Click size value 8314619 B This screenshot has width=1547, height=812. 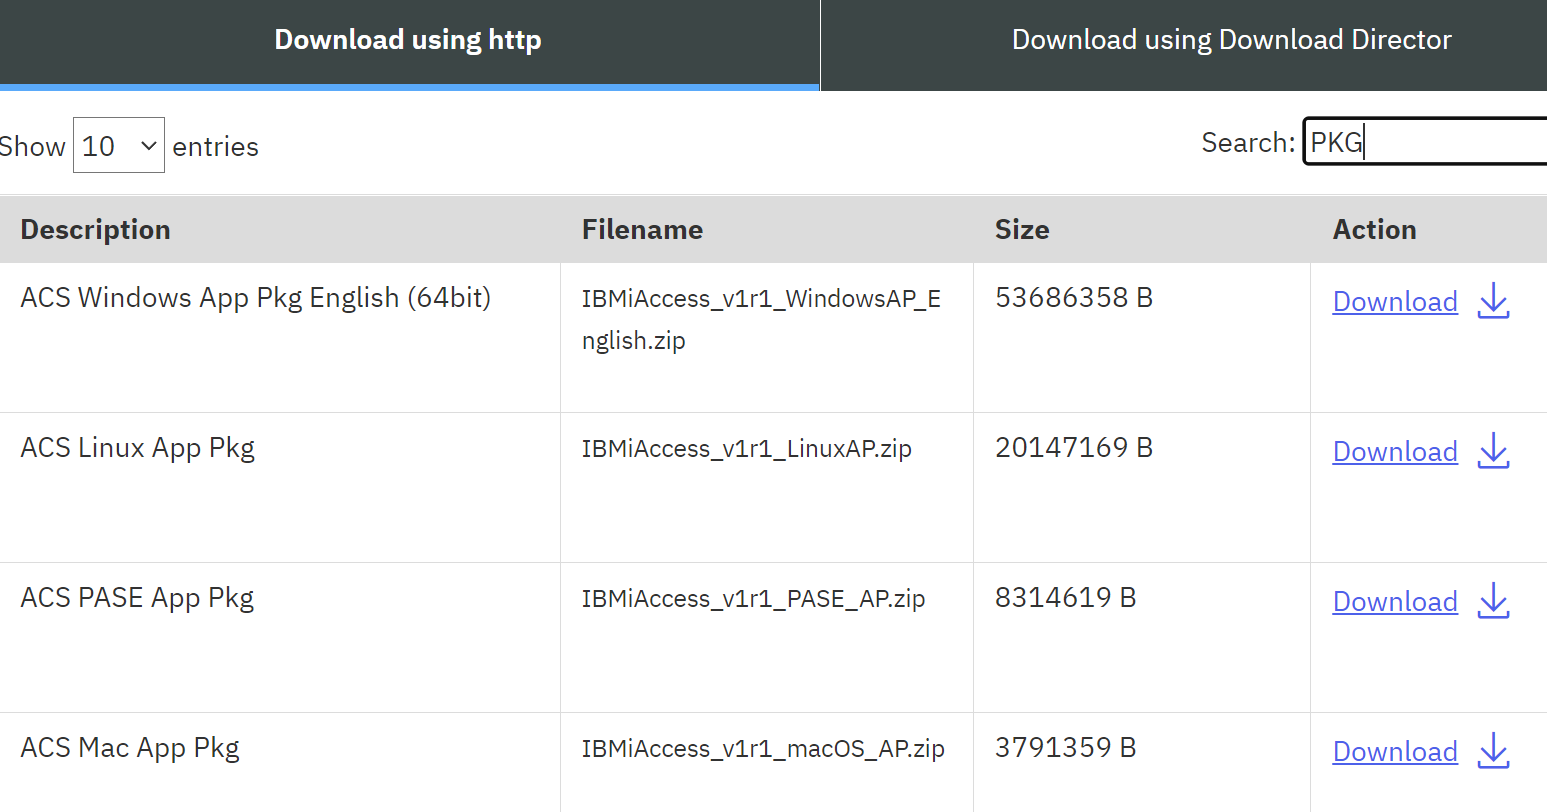(x=1066, y=597)
